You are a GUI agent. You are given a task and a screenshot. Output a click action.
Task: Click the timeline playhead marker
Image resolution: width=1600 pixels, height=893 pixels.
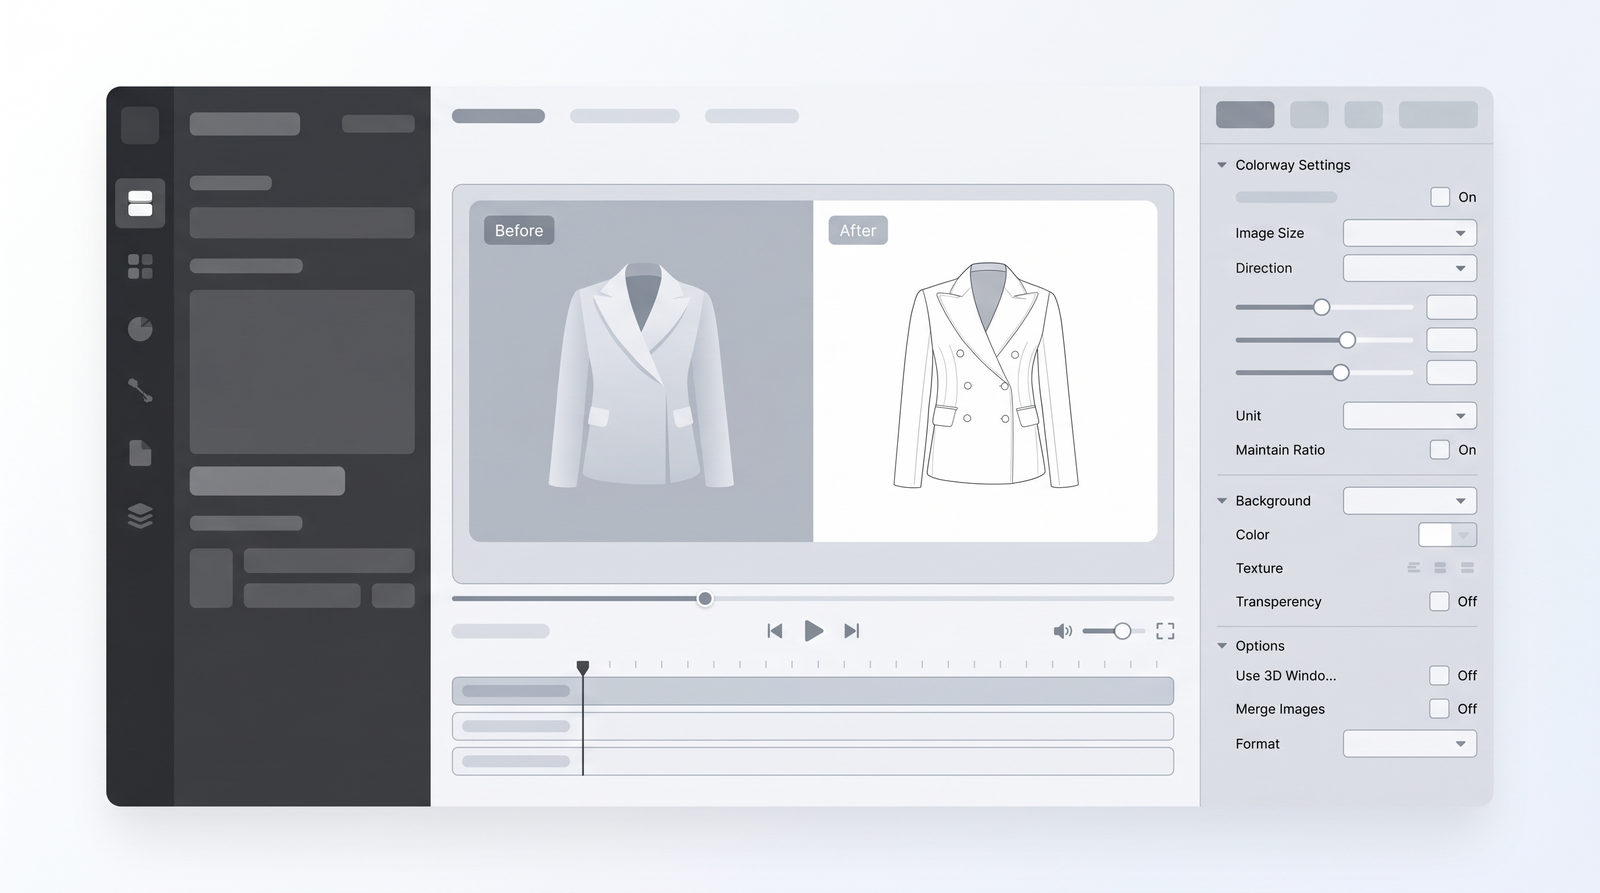click(x=583, y=667)
